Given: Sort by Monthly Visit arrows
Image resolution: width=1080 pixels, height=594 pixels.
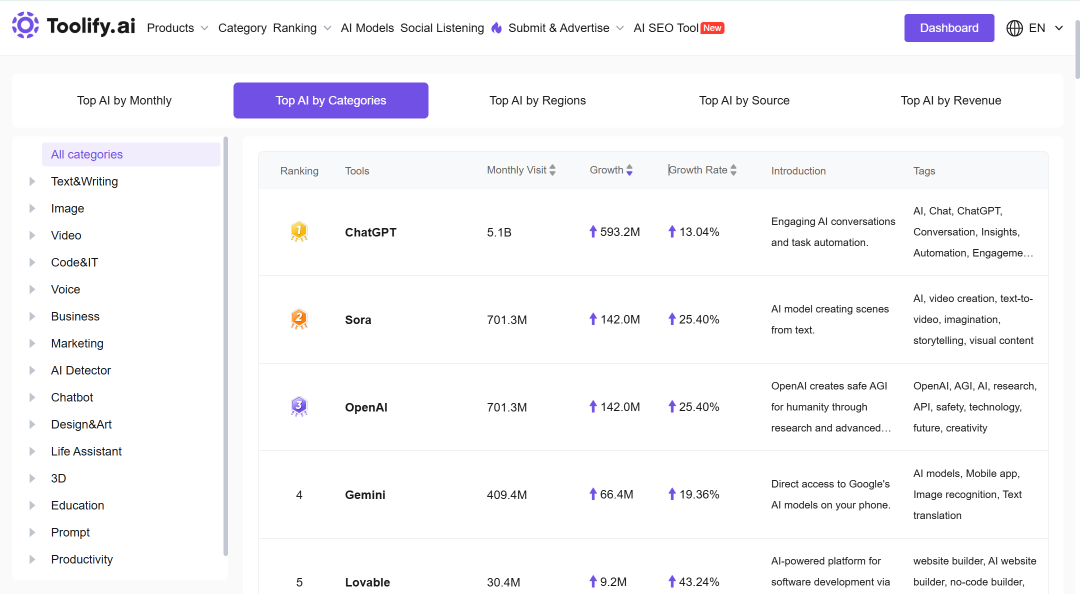Looking at the screenshot, I should click(552, 170).
